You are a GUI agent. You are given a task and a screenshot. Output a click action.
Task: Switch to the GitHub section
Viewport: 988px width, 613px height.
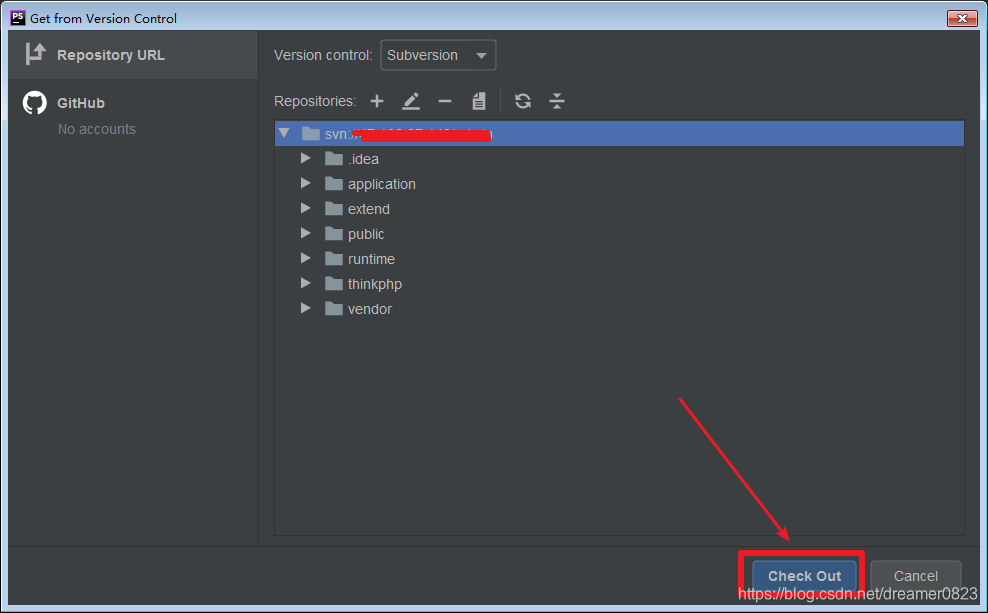coord(81,102)
